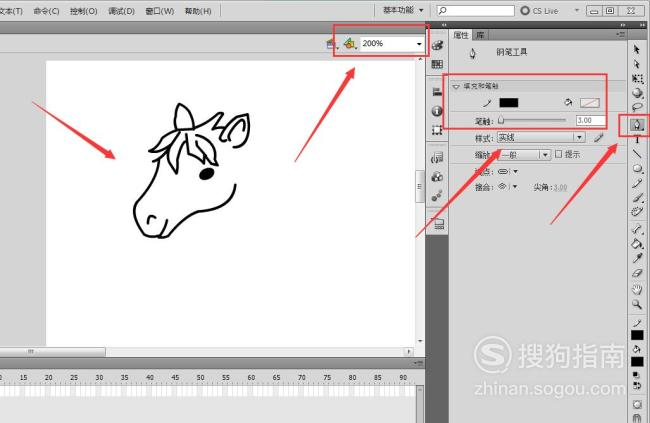Click frame 50 on timeline ruler
The width and height of the screenshot is (650, 423).
tap(200, 377)
